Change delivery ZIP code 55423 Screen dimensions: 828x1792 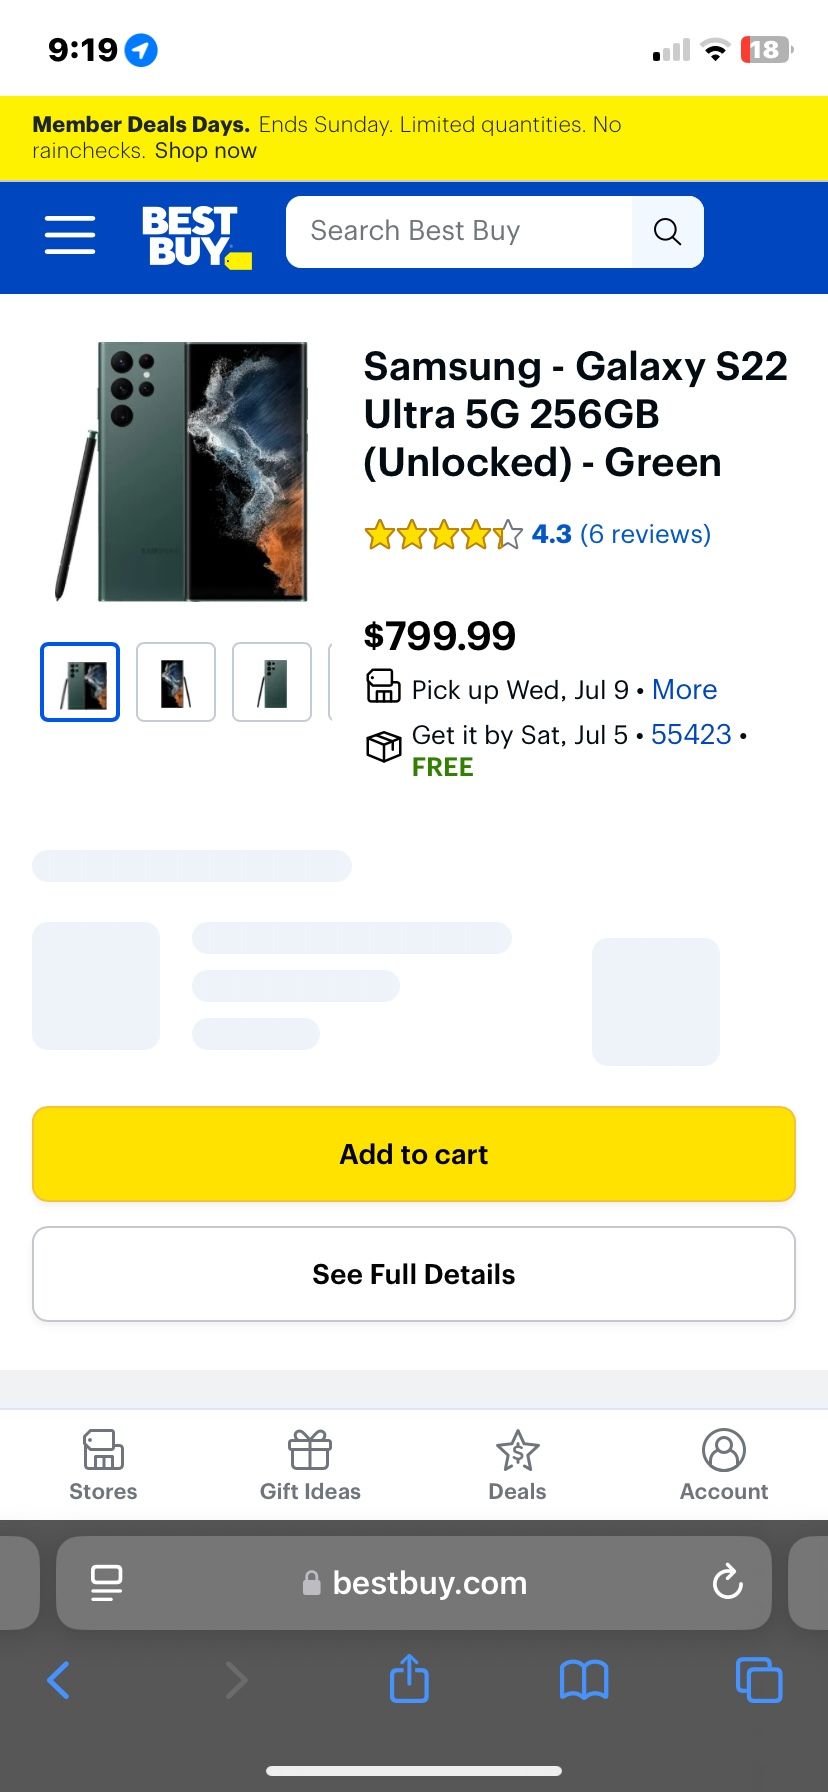point(691,735)
